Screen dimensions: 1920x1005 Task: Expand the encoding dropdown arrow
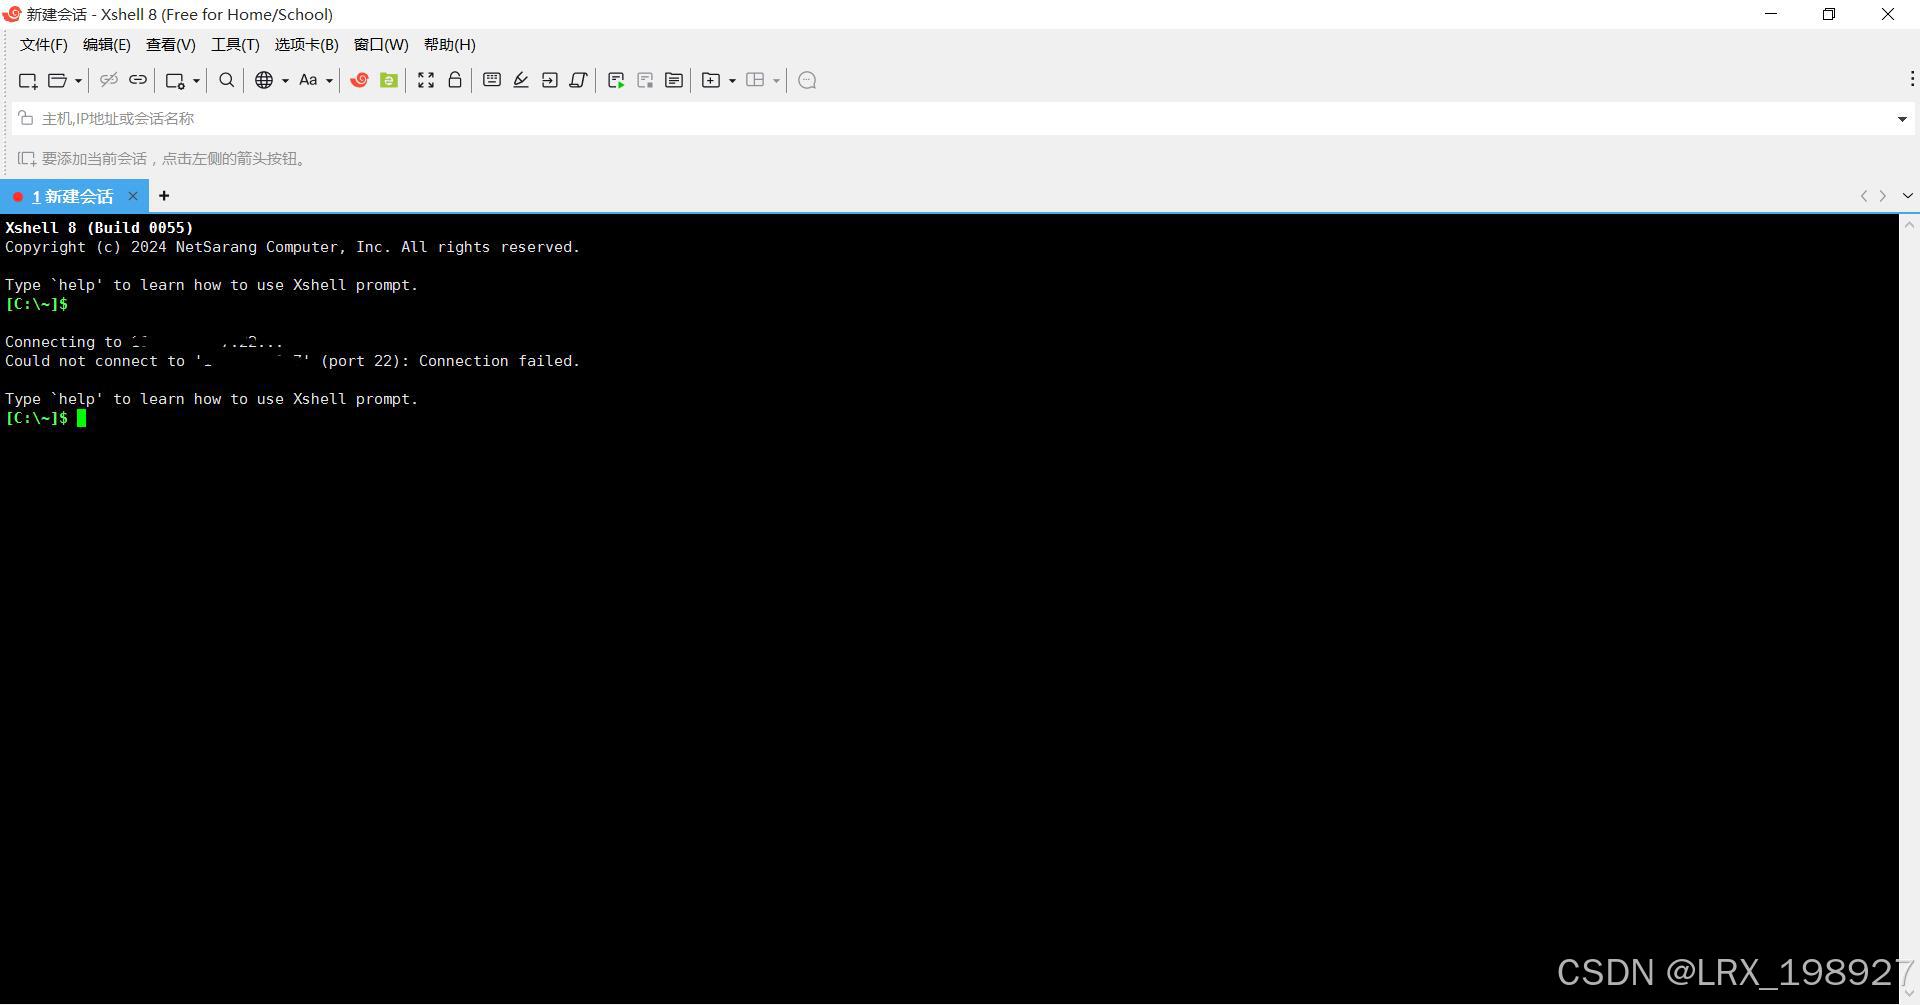tap(285, 81)
